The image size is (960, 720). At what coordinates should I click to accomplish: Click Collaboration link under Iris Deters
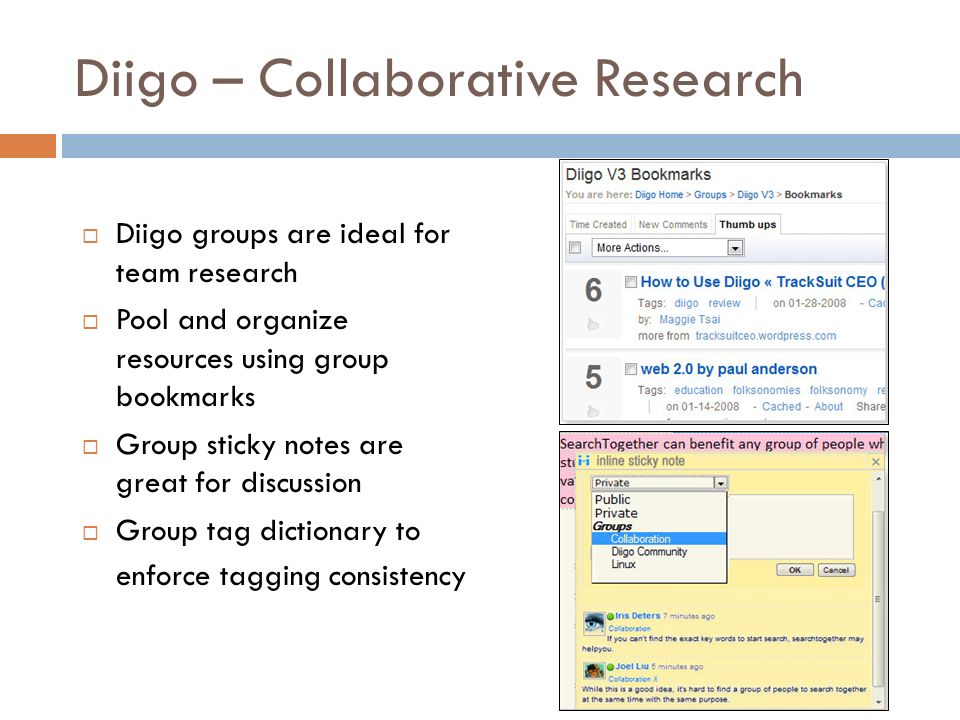tap(629, 629)
